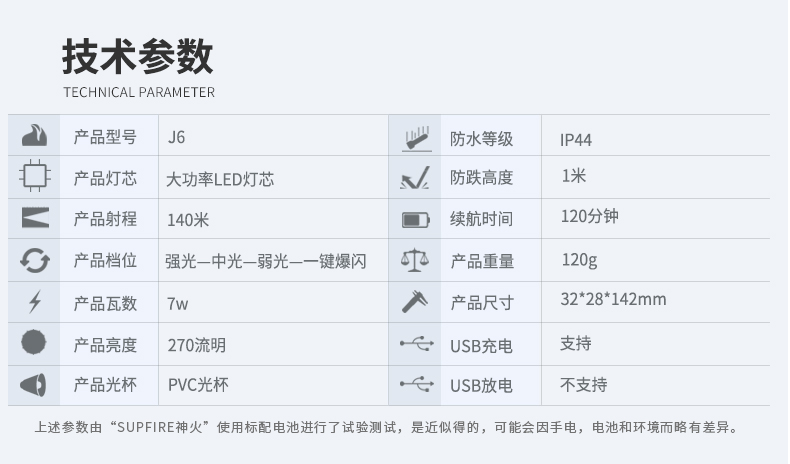
Task: Click the waterproof rain icon beside 防水等级
Action: (x=416, y=139)
